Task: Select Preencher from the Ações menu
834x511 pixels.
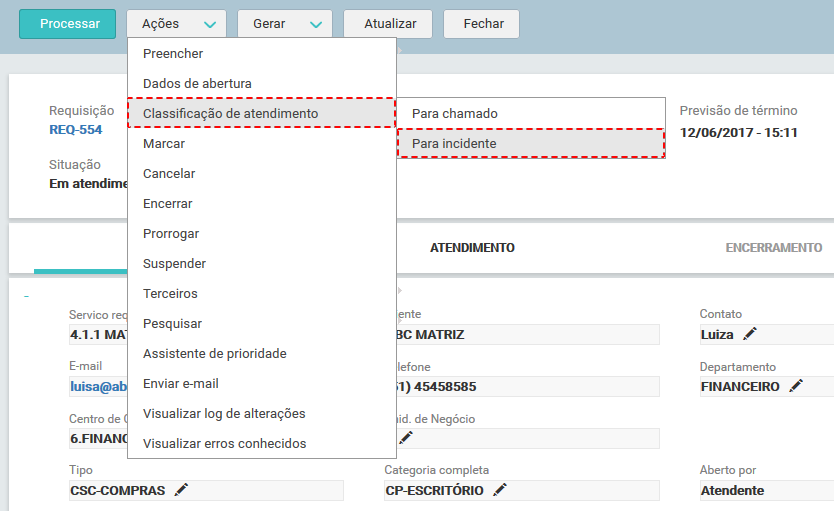Action: (x=262, y=54)
